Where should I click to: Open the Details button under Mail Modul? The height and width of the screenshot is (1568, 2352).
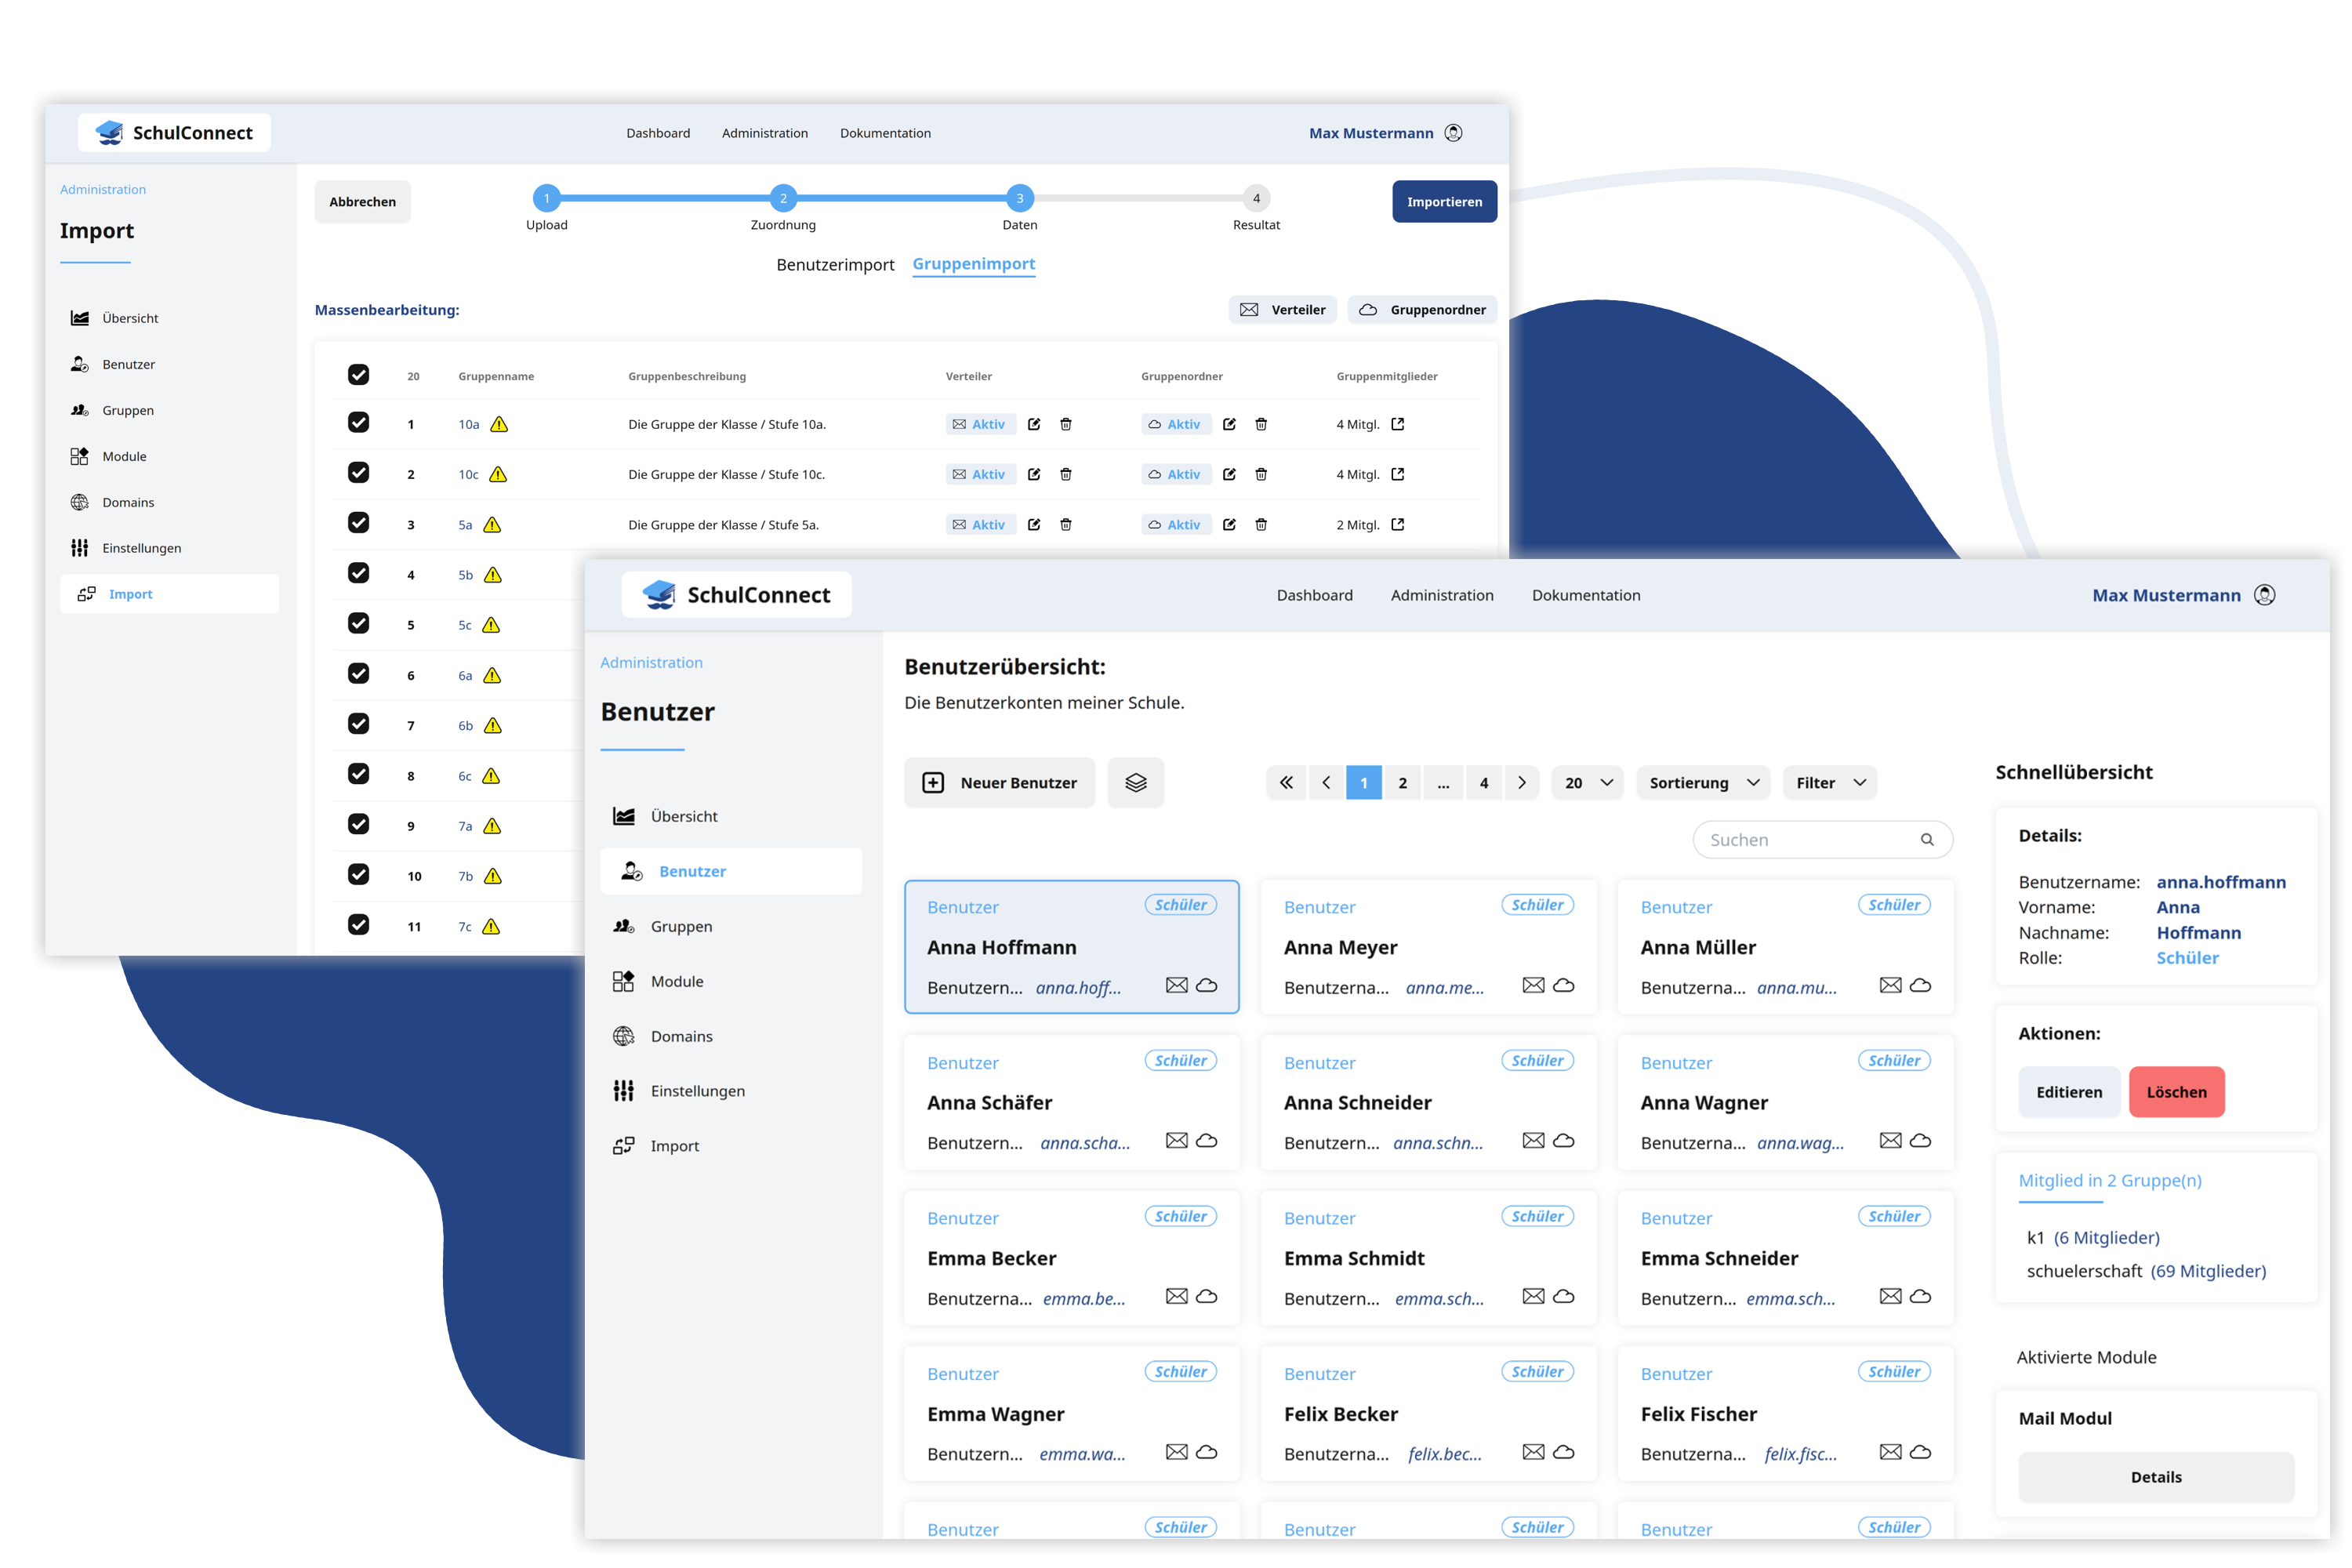pos(2155,1478)
